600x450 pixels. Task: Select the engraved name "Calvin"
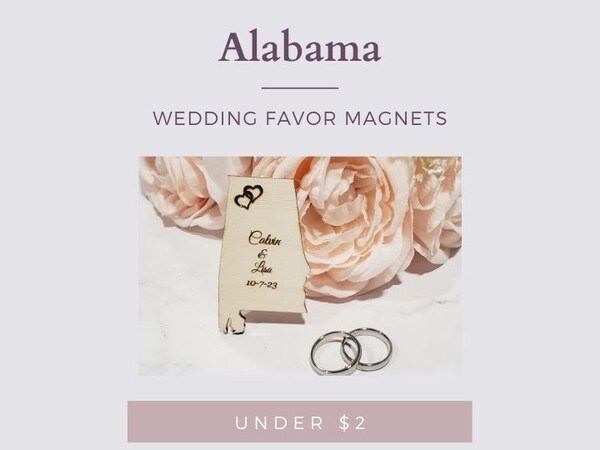click(x=264, y=240)
